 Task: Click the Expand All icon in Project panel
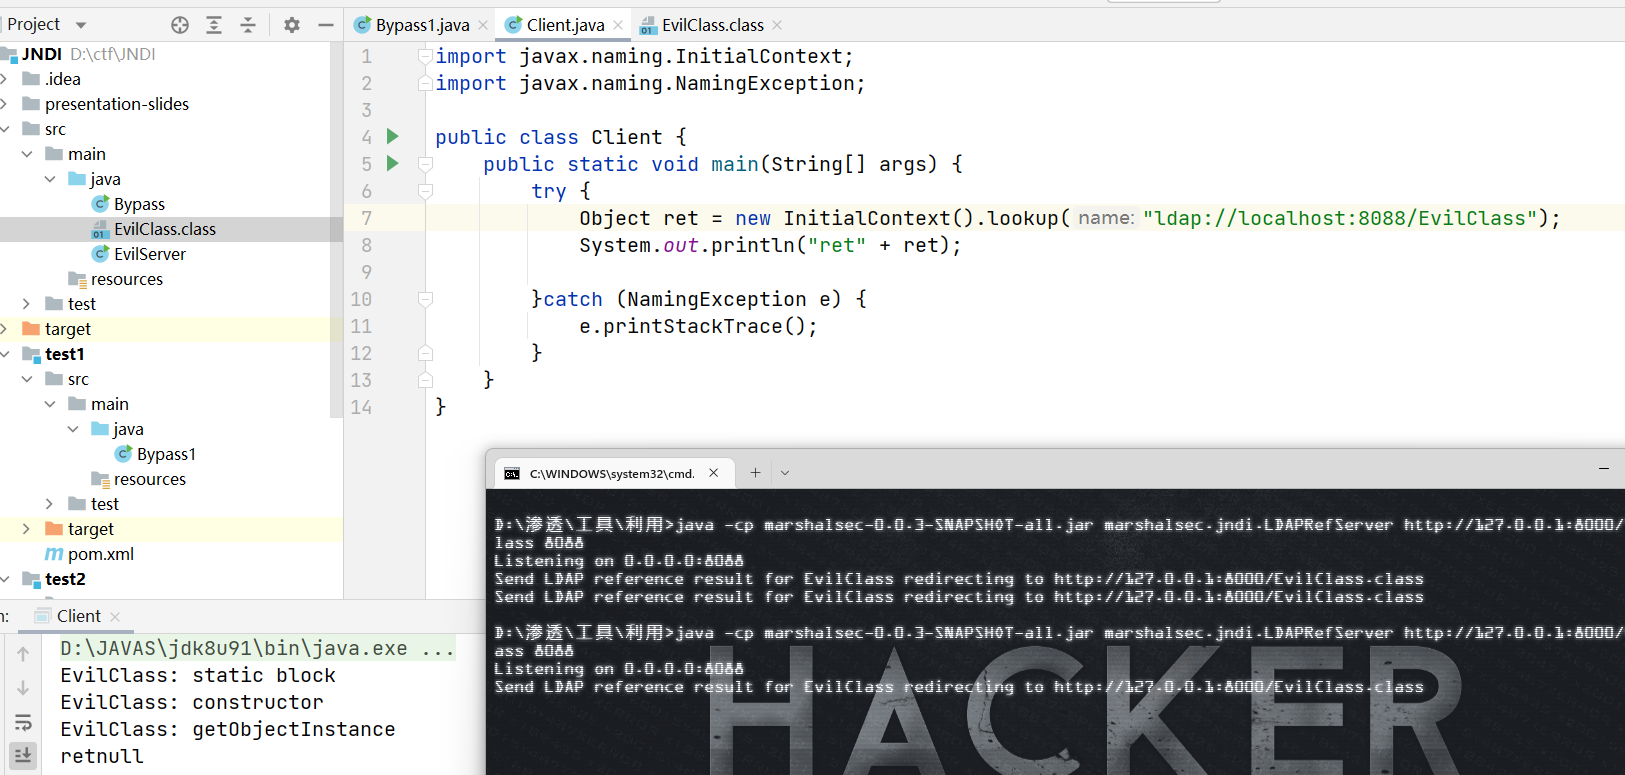pyautogui.click(x=214, y=25)
